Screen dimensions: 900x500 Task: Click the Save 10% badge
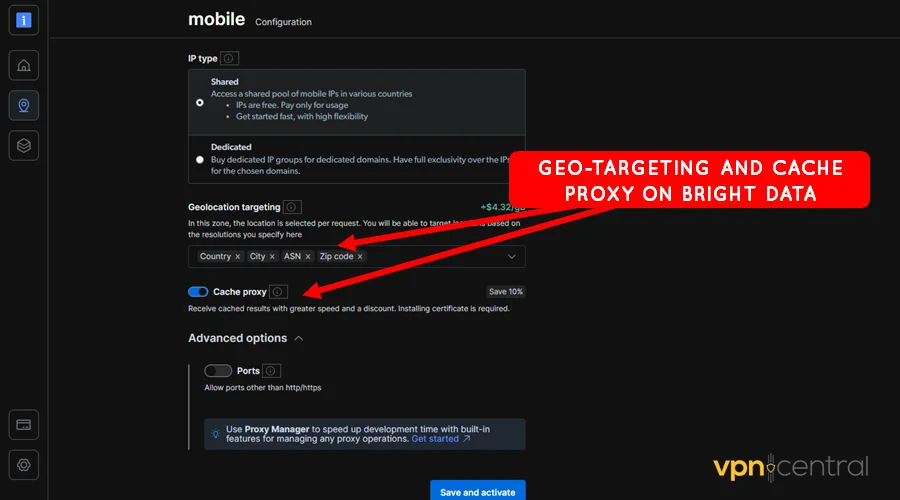(506, 292)
